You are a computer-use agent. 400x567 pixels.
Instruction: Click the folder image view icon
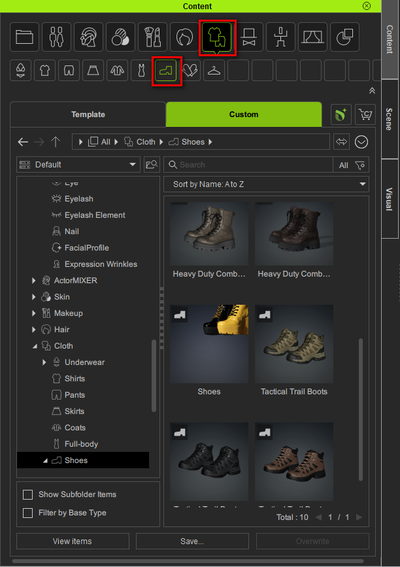(152, 165)
